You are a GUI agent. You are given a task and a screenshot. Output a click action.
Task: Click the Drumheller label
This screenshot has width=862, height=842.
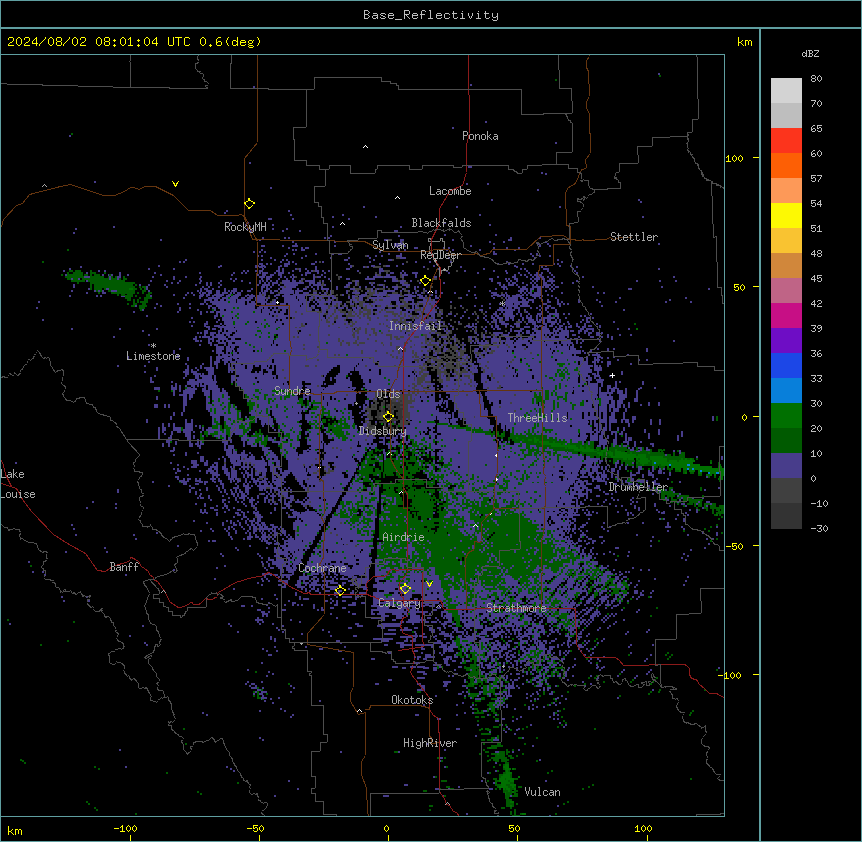click(638, 487)
